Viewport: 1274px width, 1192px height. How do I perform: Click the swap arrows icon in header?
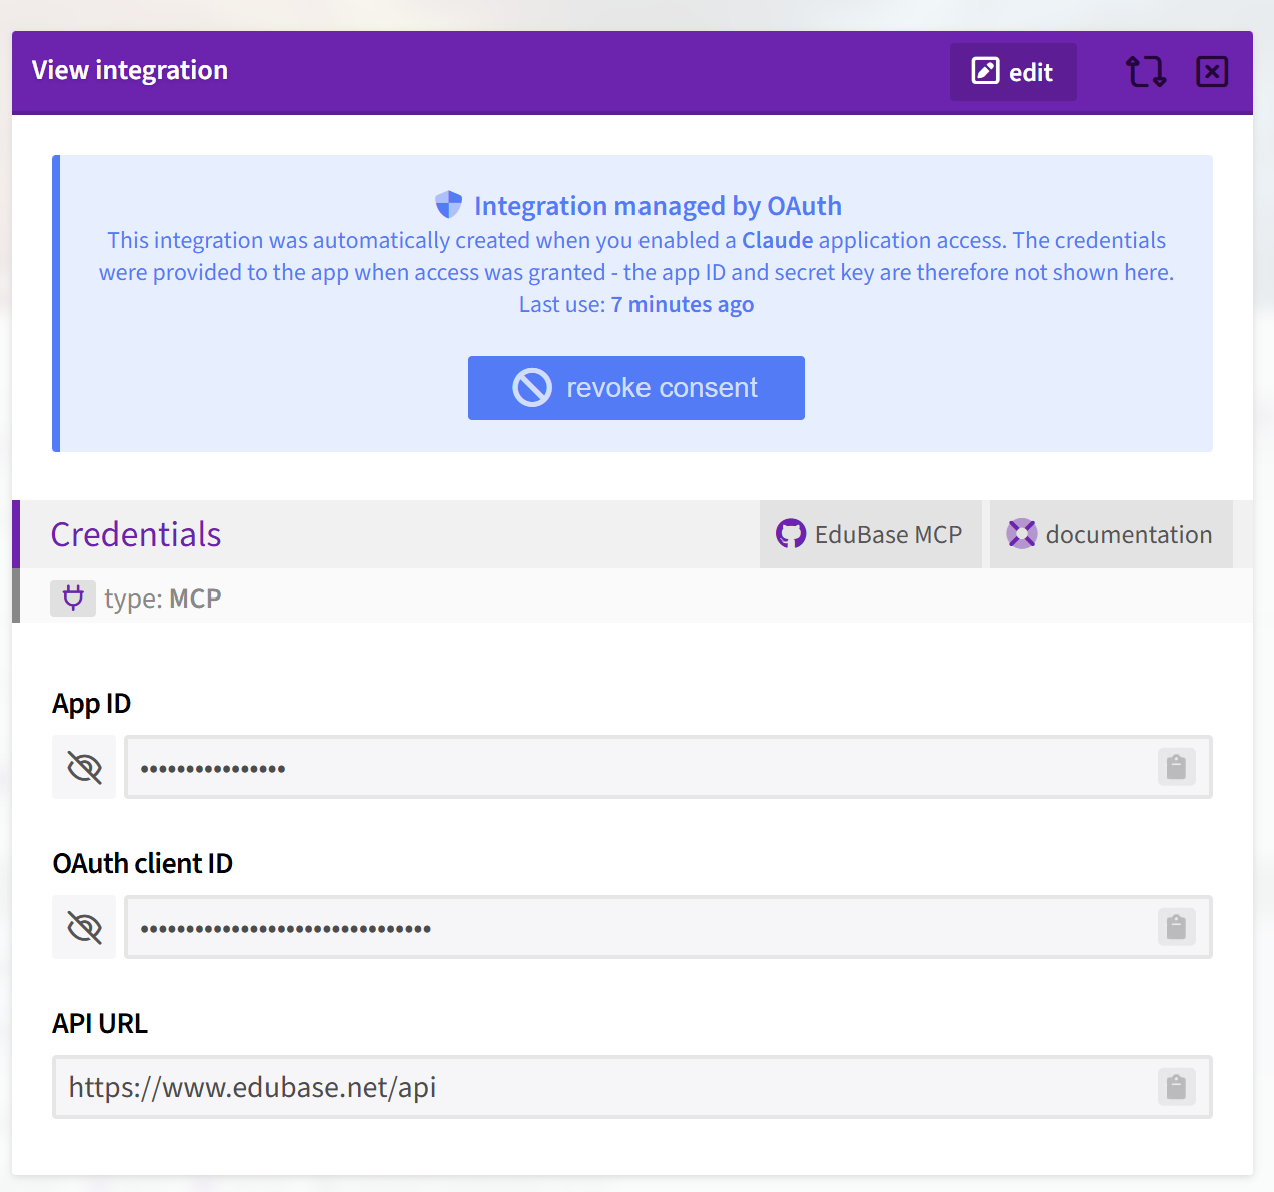1146,72
